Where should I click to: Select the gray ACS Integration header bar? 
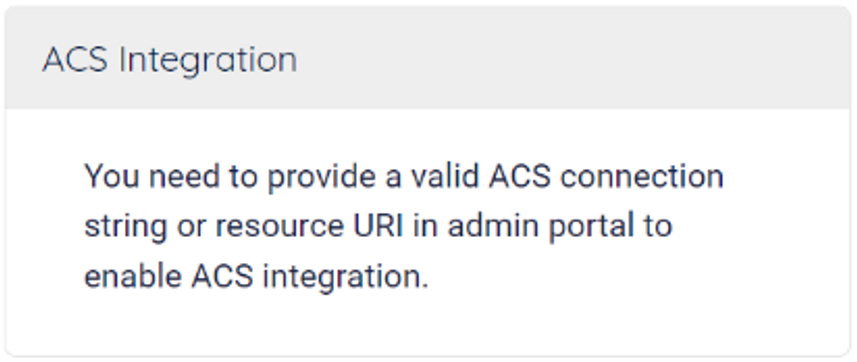(428, 57)
